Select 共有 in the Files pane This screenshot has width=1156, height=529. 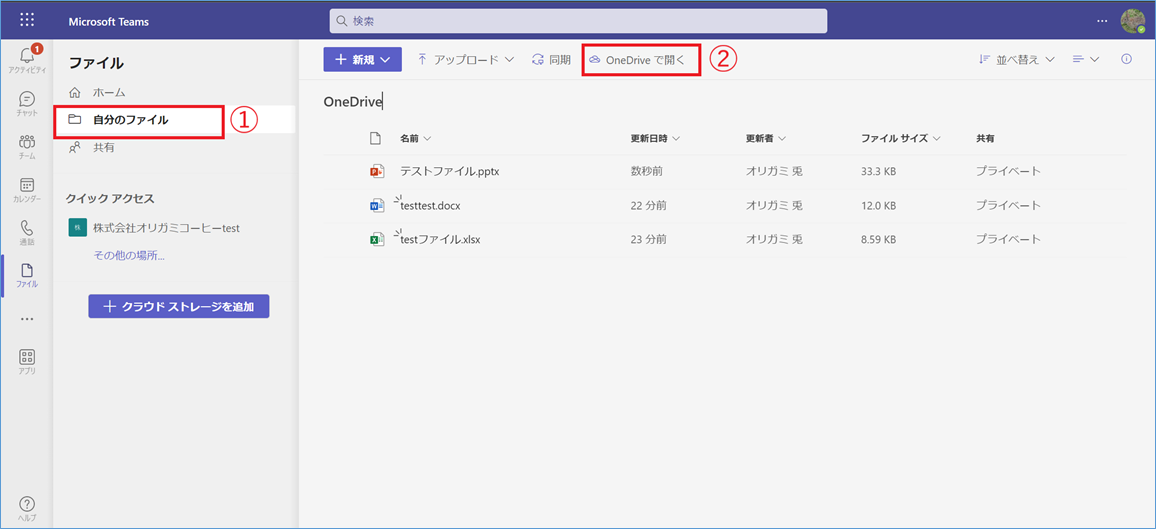174,147
